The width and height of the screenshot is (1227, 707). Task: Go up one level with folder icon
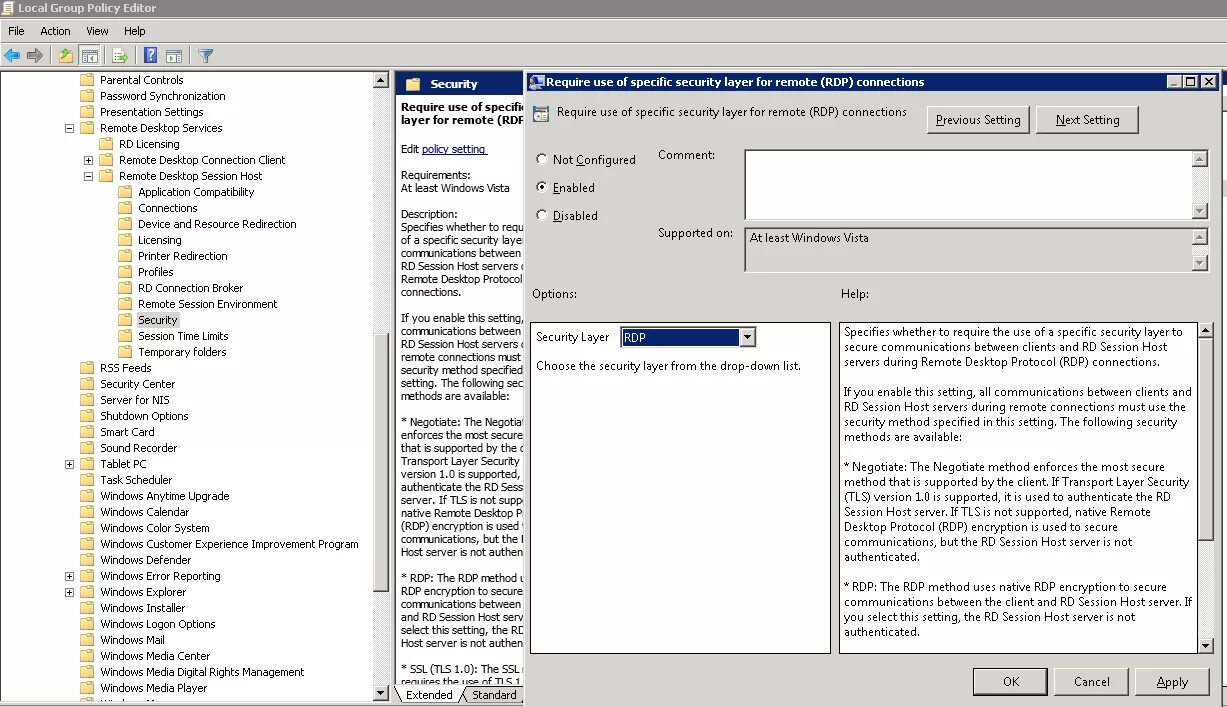pyautogui.click(x=66, y=56)
